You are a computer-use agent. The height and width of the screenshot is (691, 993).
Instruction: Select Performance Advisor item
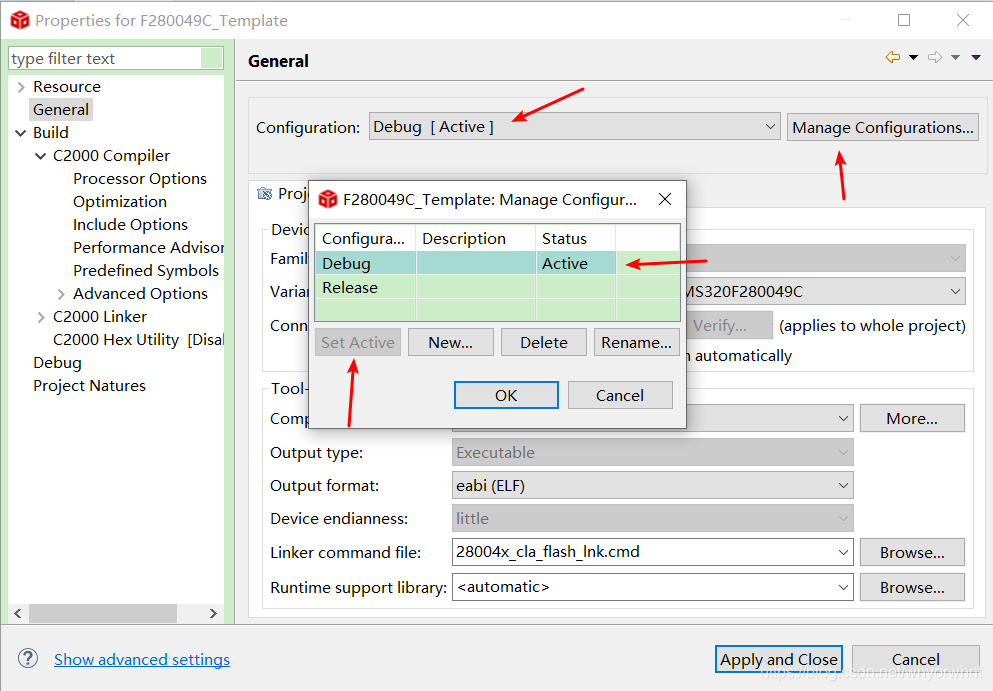point(148,248)
